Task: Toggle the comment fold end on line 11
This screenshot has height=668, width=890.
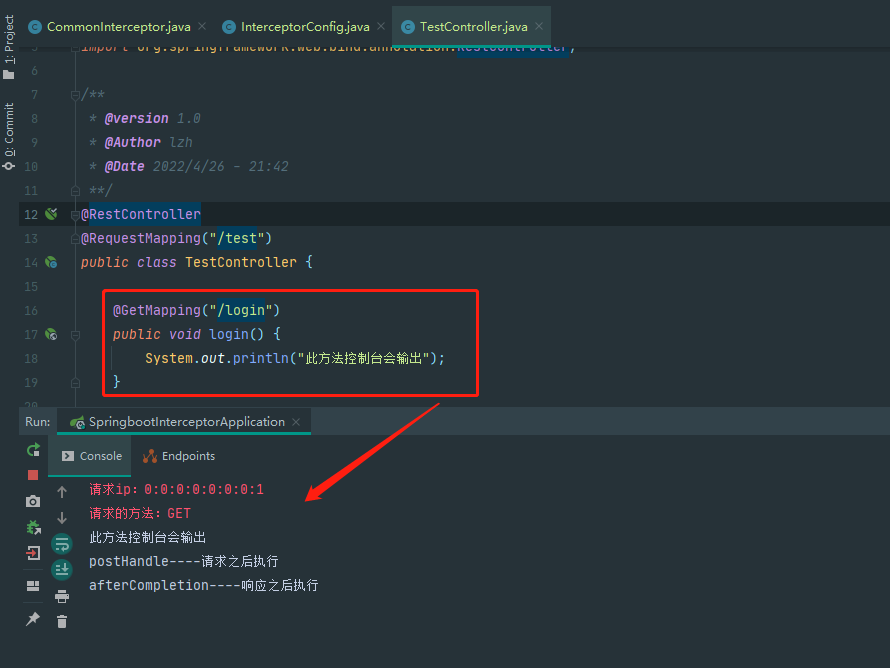Action: coord(75,191)
